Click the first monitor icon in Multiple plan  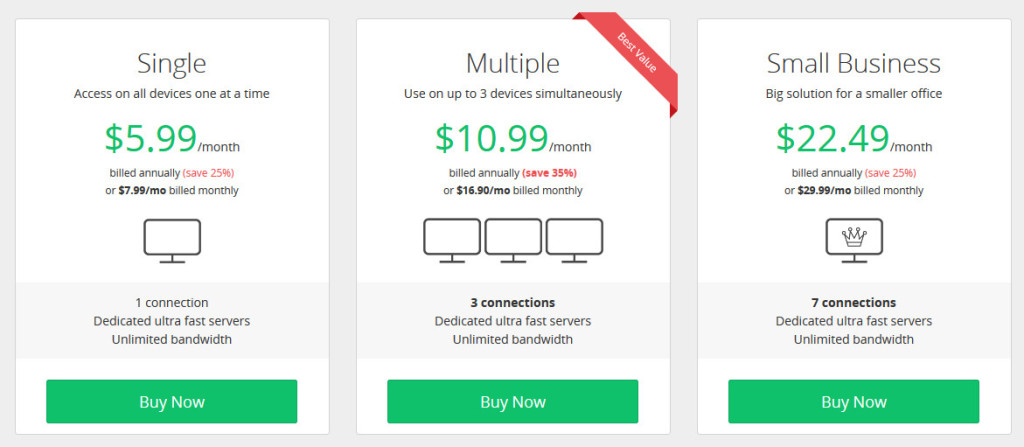[x=452, y=241]
